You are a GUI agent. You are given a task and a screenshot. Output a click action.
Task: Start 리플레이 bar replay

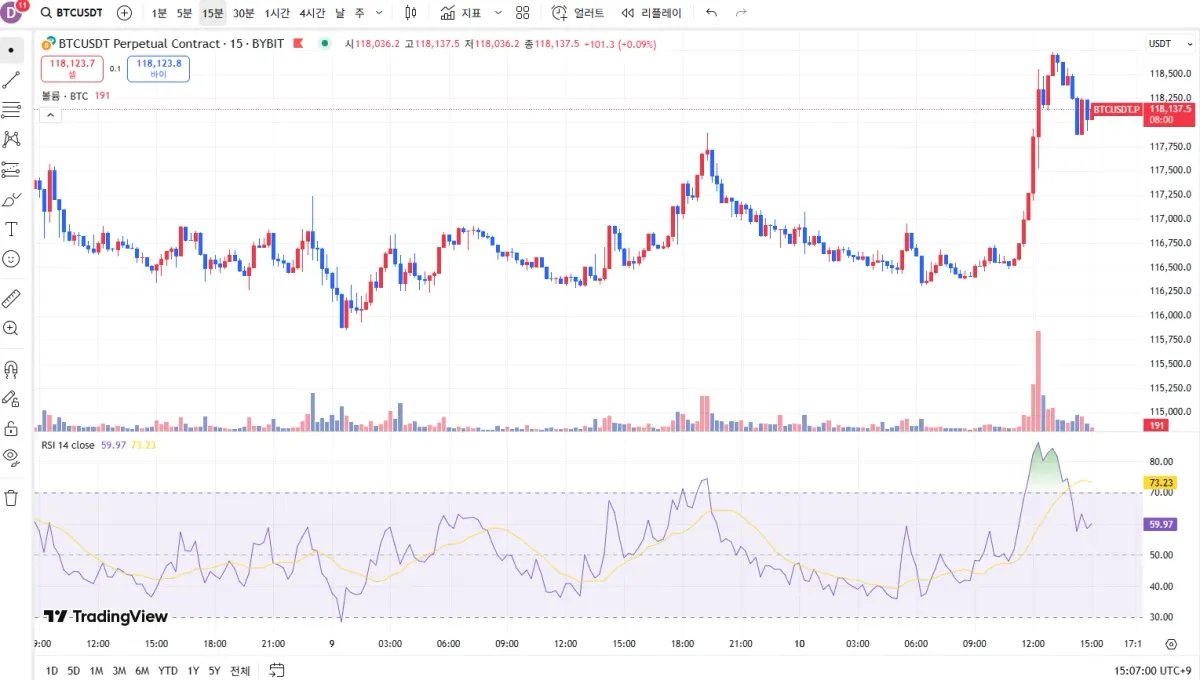651,13
